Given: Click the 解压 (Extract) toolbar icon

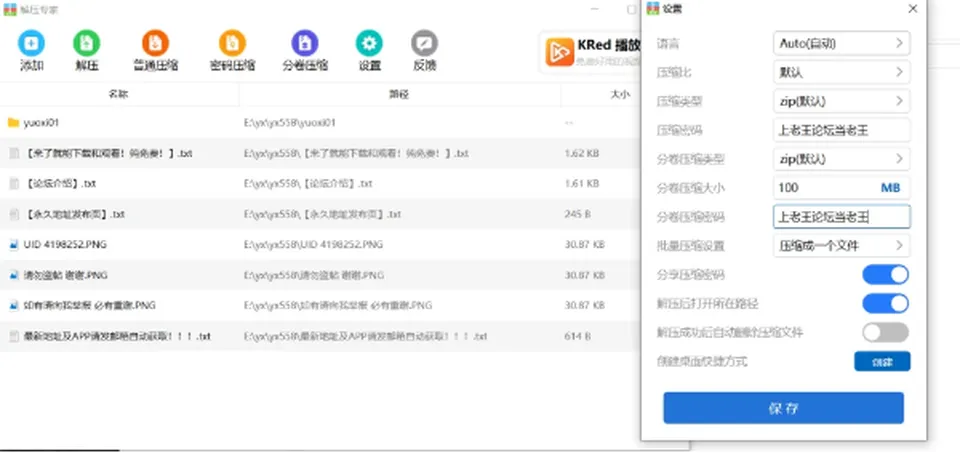Looking at the screenshot, I should [87, 43].
